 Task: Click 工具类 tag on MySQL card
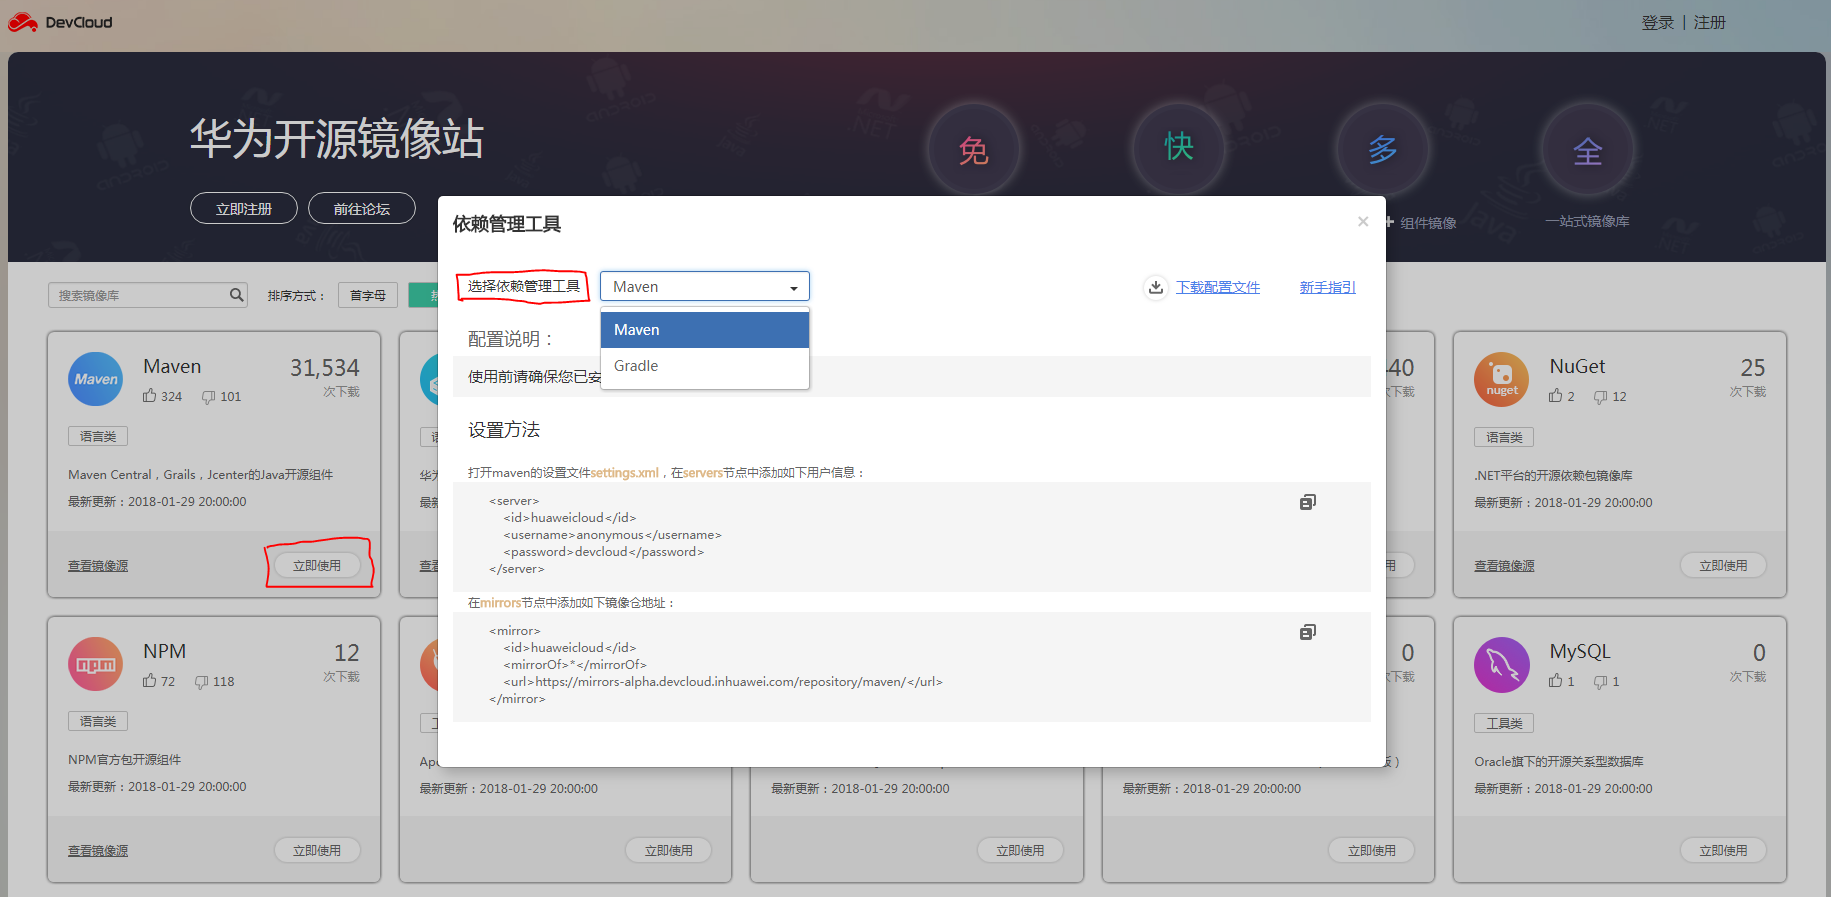click(x=1504, y=723)
